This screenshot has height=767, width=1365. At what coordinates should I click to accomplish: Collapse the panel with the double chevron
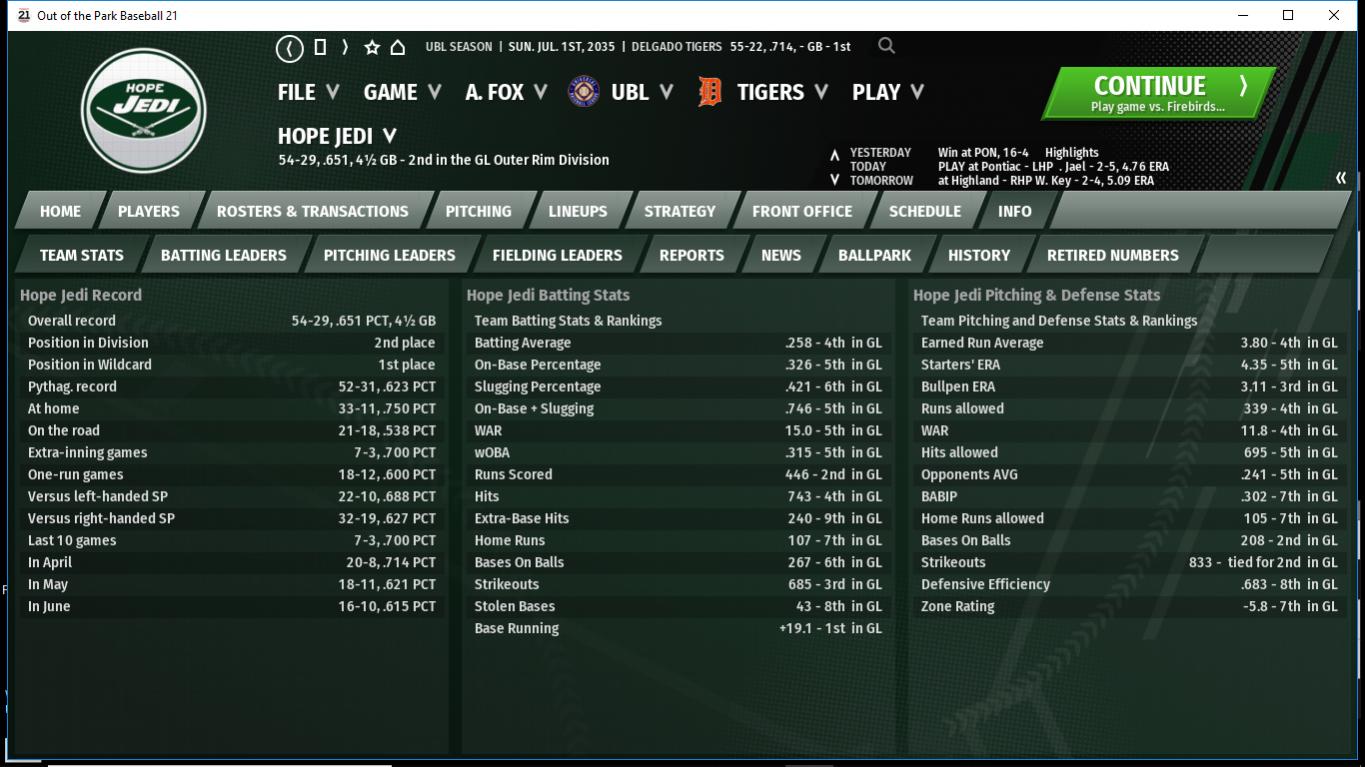click(1341, 178)
